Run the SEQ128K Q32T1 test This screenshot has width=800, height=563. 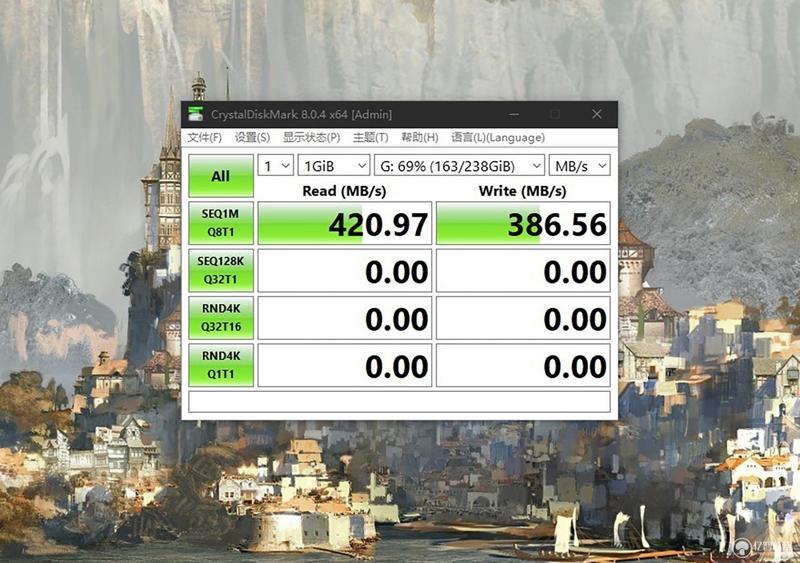[x=221, y=271]
